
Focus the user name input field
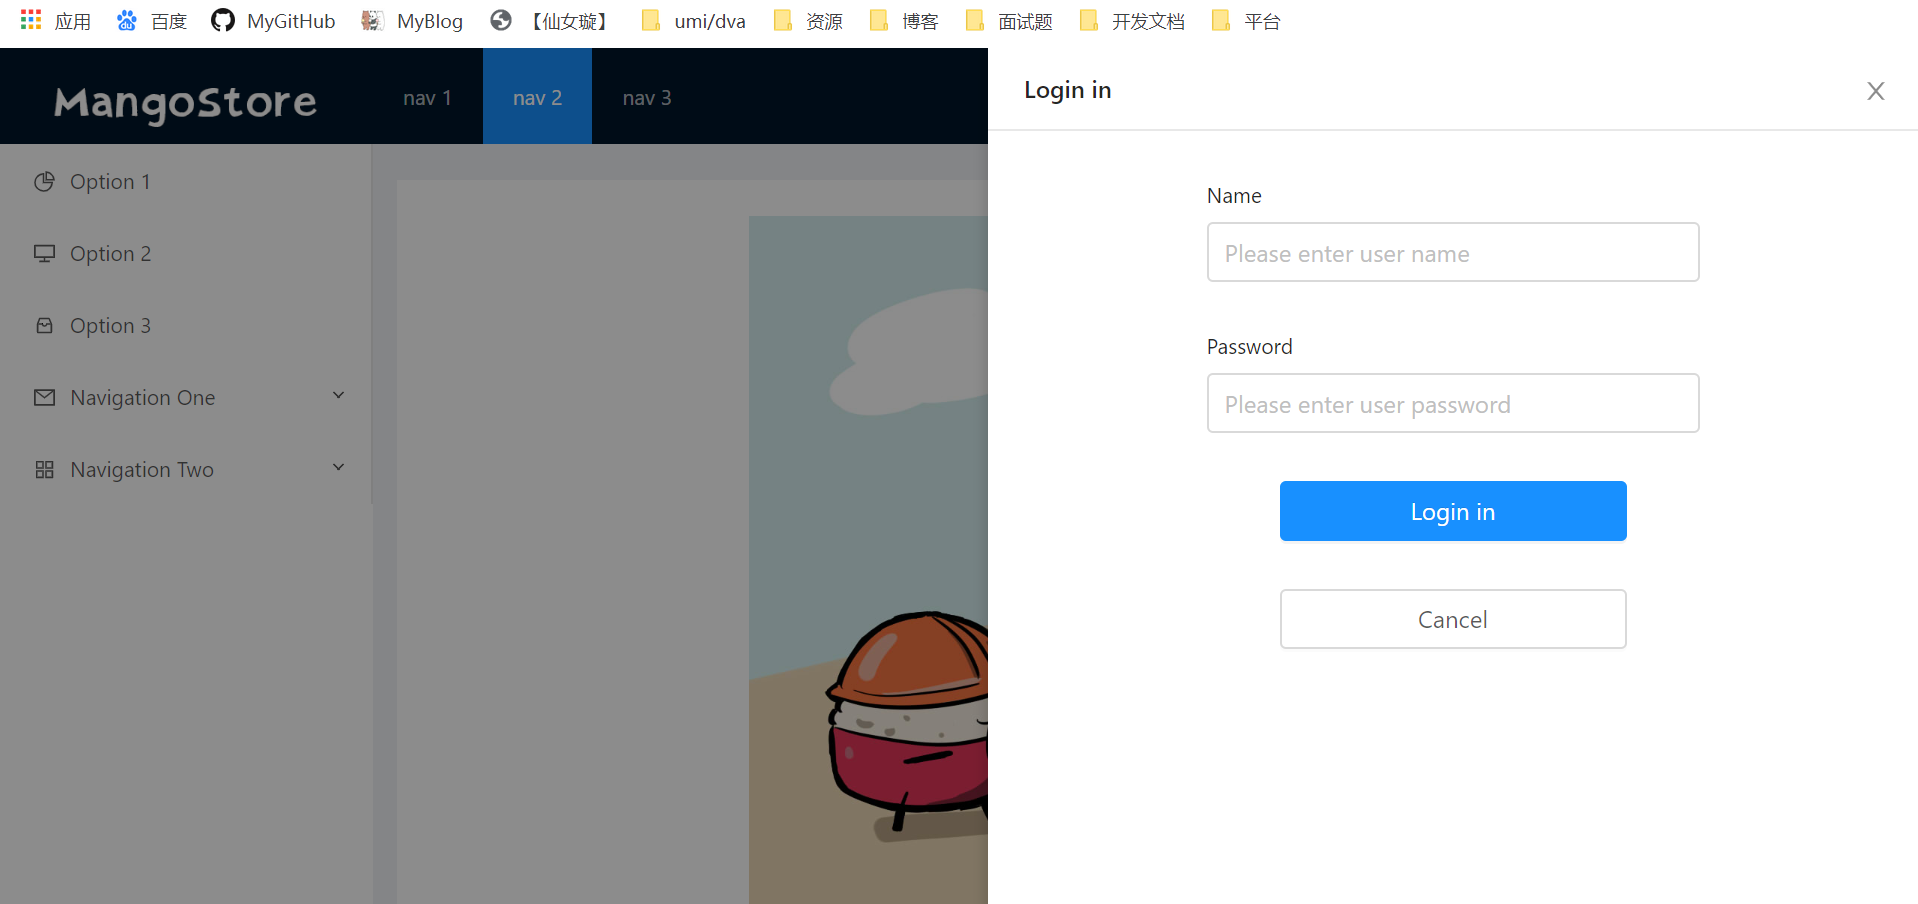pyautogui.click(x=1453, y=252)
